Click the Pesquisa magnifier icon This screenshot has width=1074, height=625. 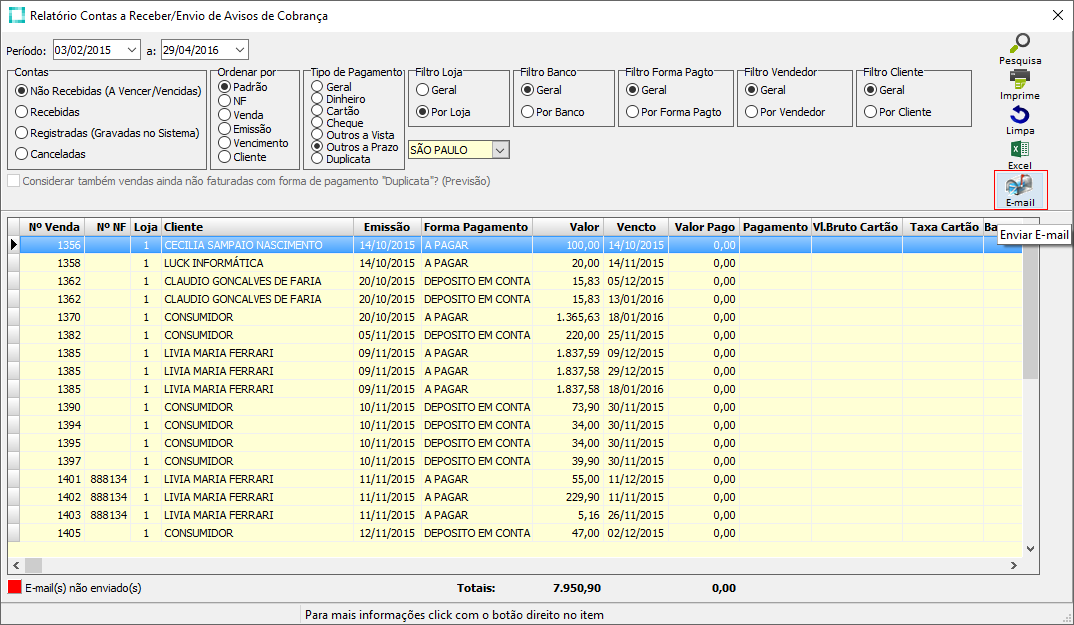tap(1020, 44)
